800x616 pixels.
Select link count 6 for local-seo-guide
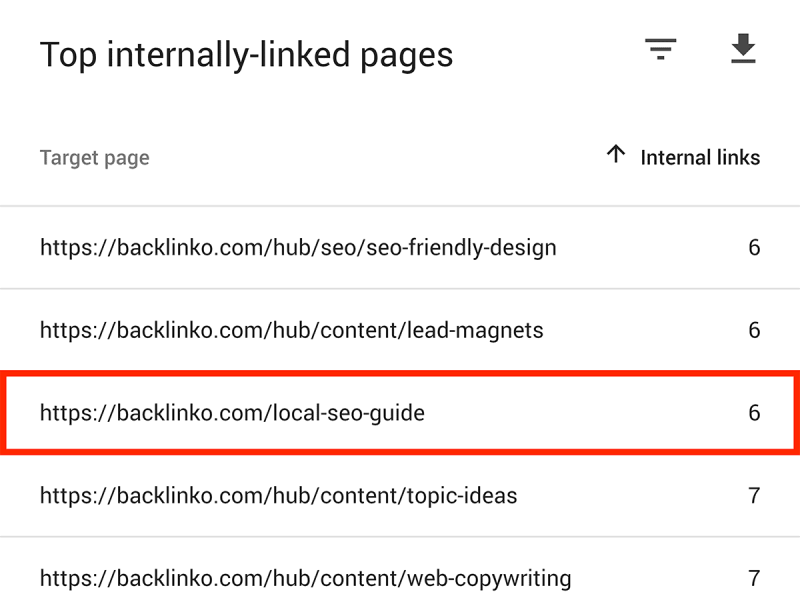[754, 413]
